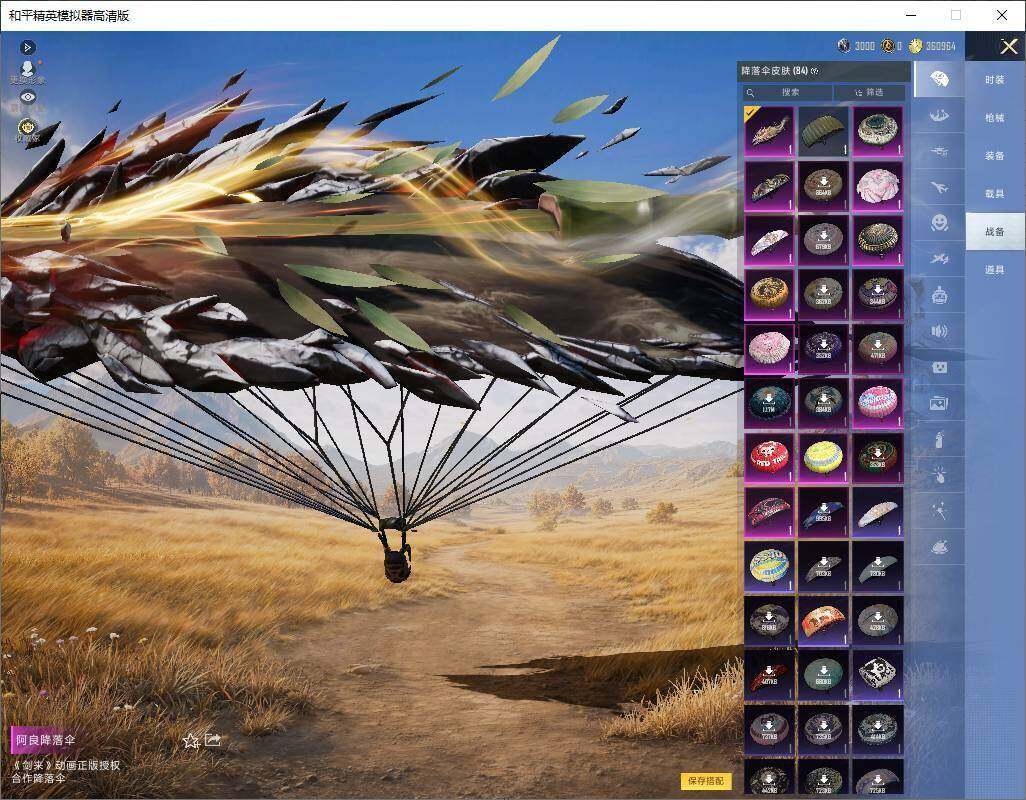Select the airplane skin category icon
This screenshot has width=1026, height=800.
click(x=939, y=188)
